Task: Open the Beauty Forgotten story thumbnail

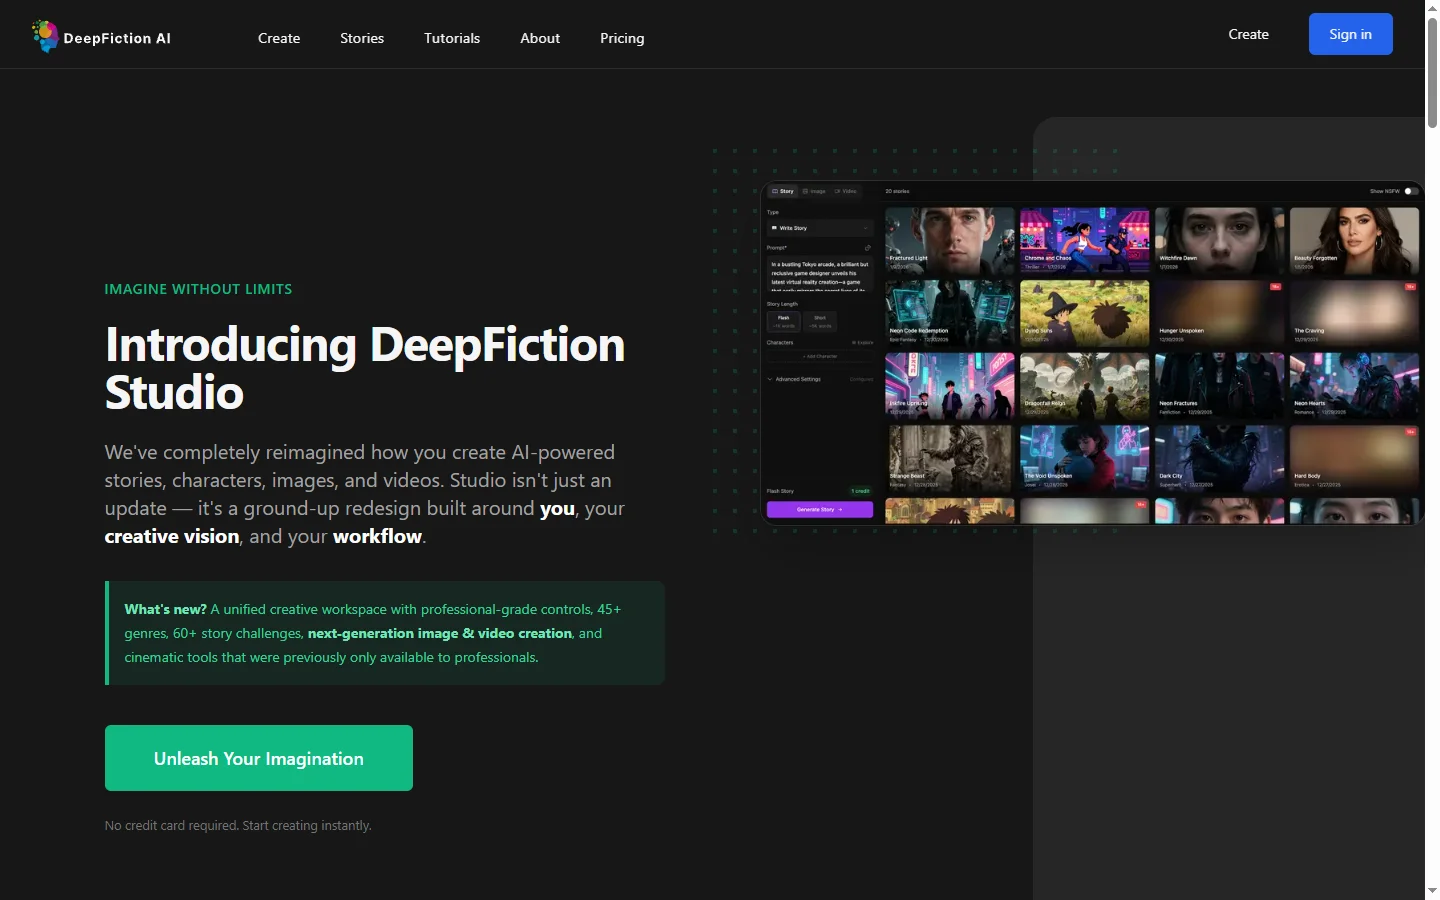Action: 1355,241
